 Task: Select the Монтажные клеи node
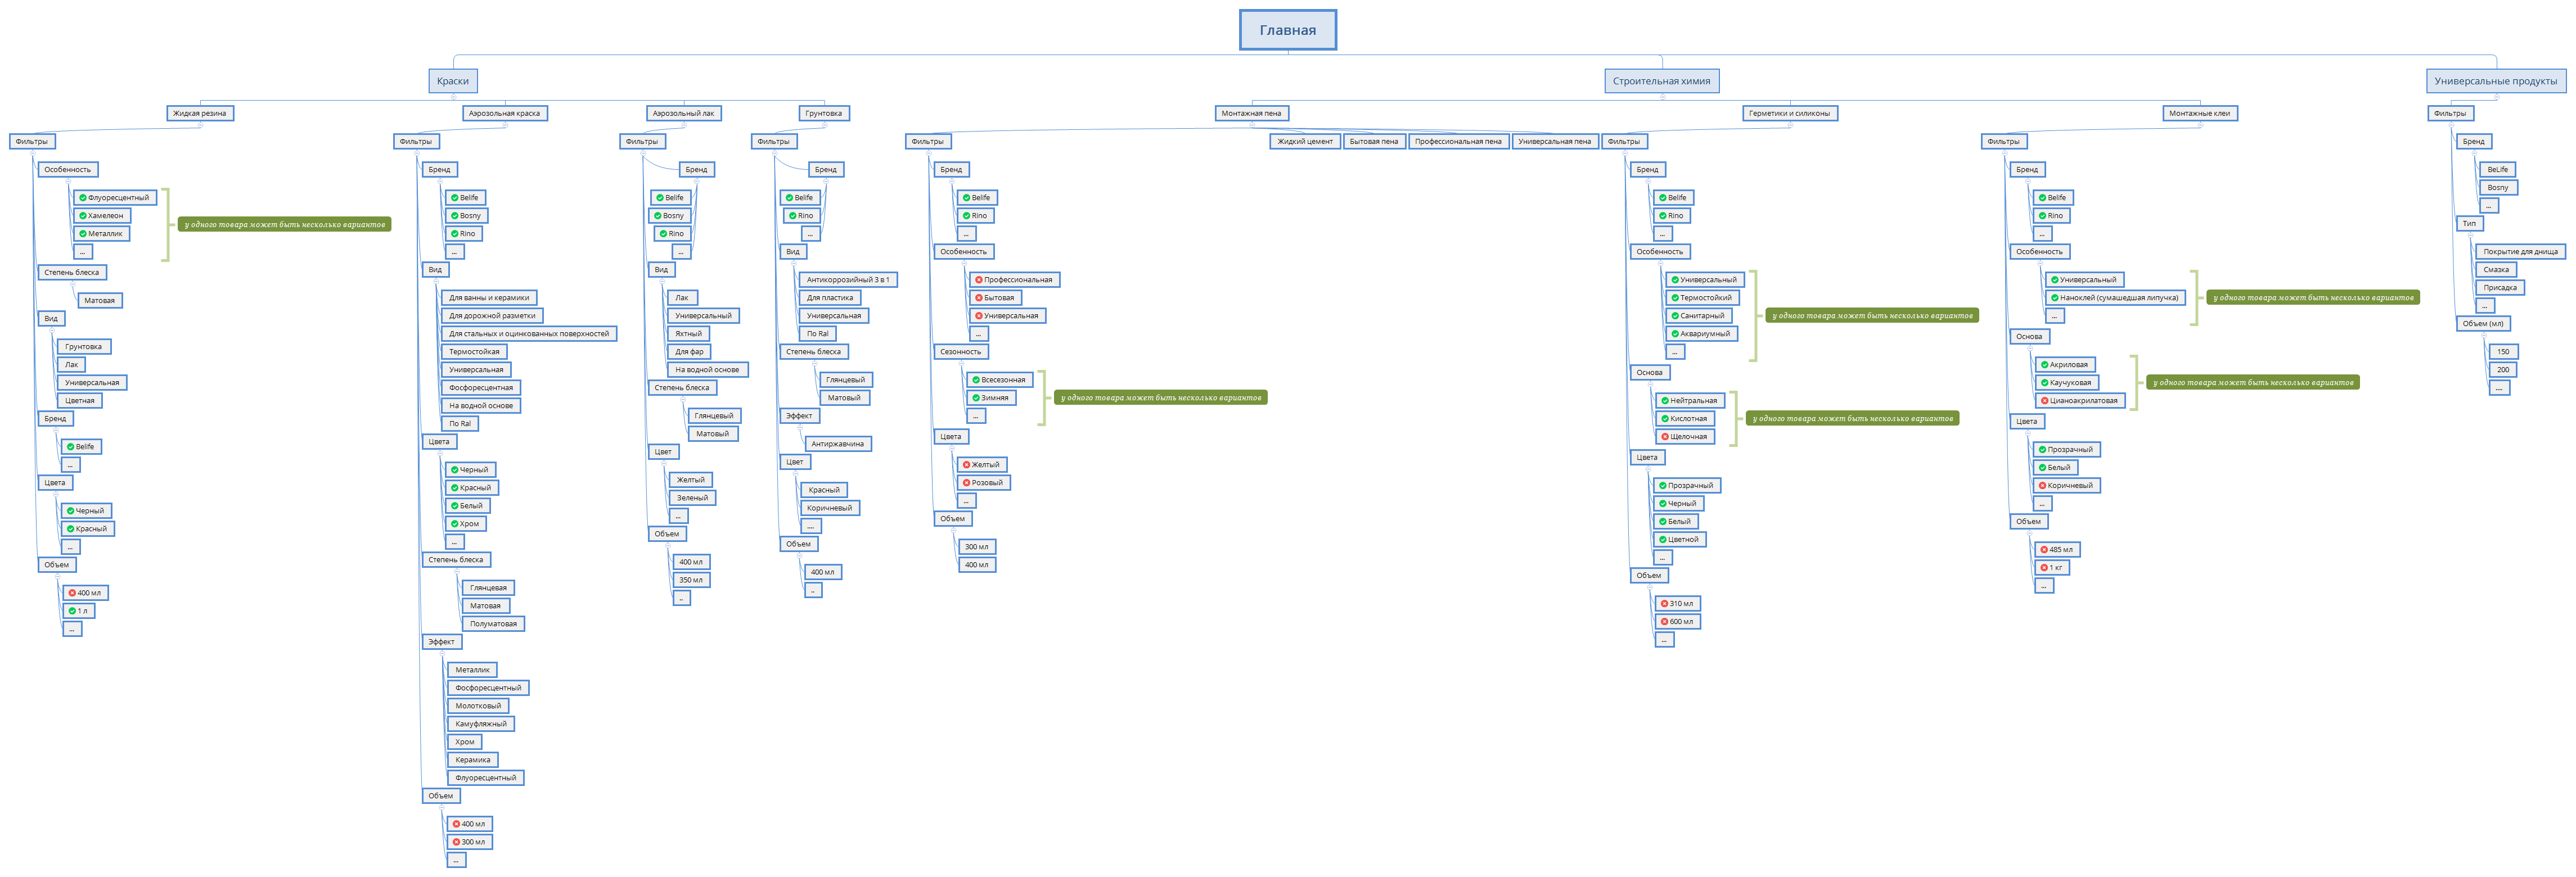2200,113
